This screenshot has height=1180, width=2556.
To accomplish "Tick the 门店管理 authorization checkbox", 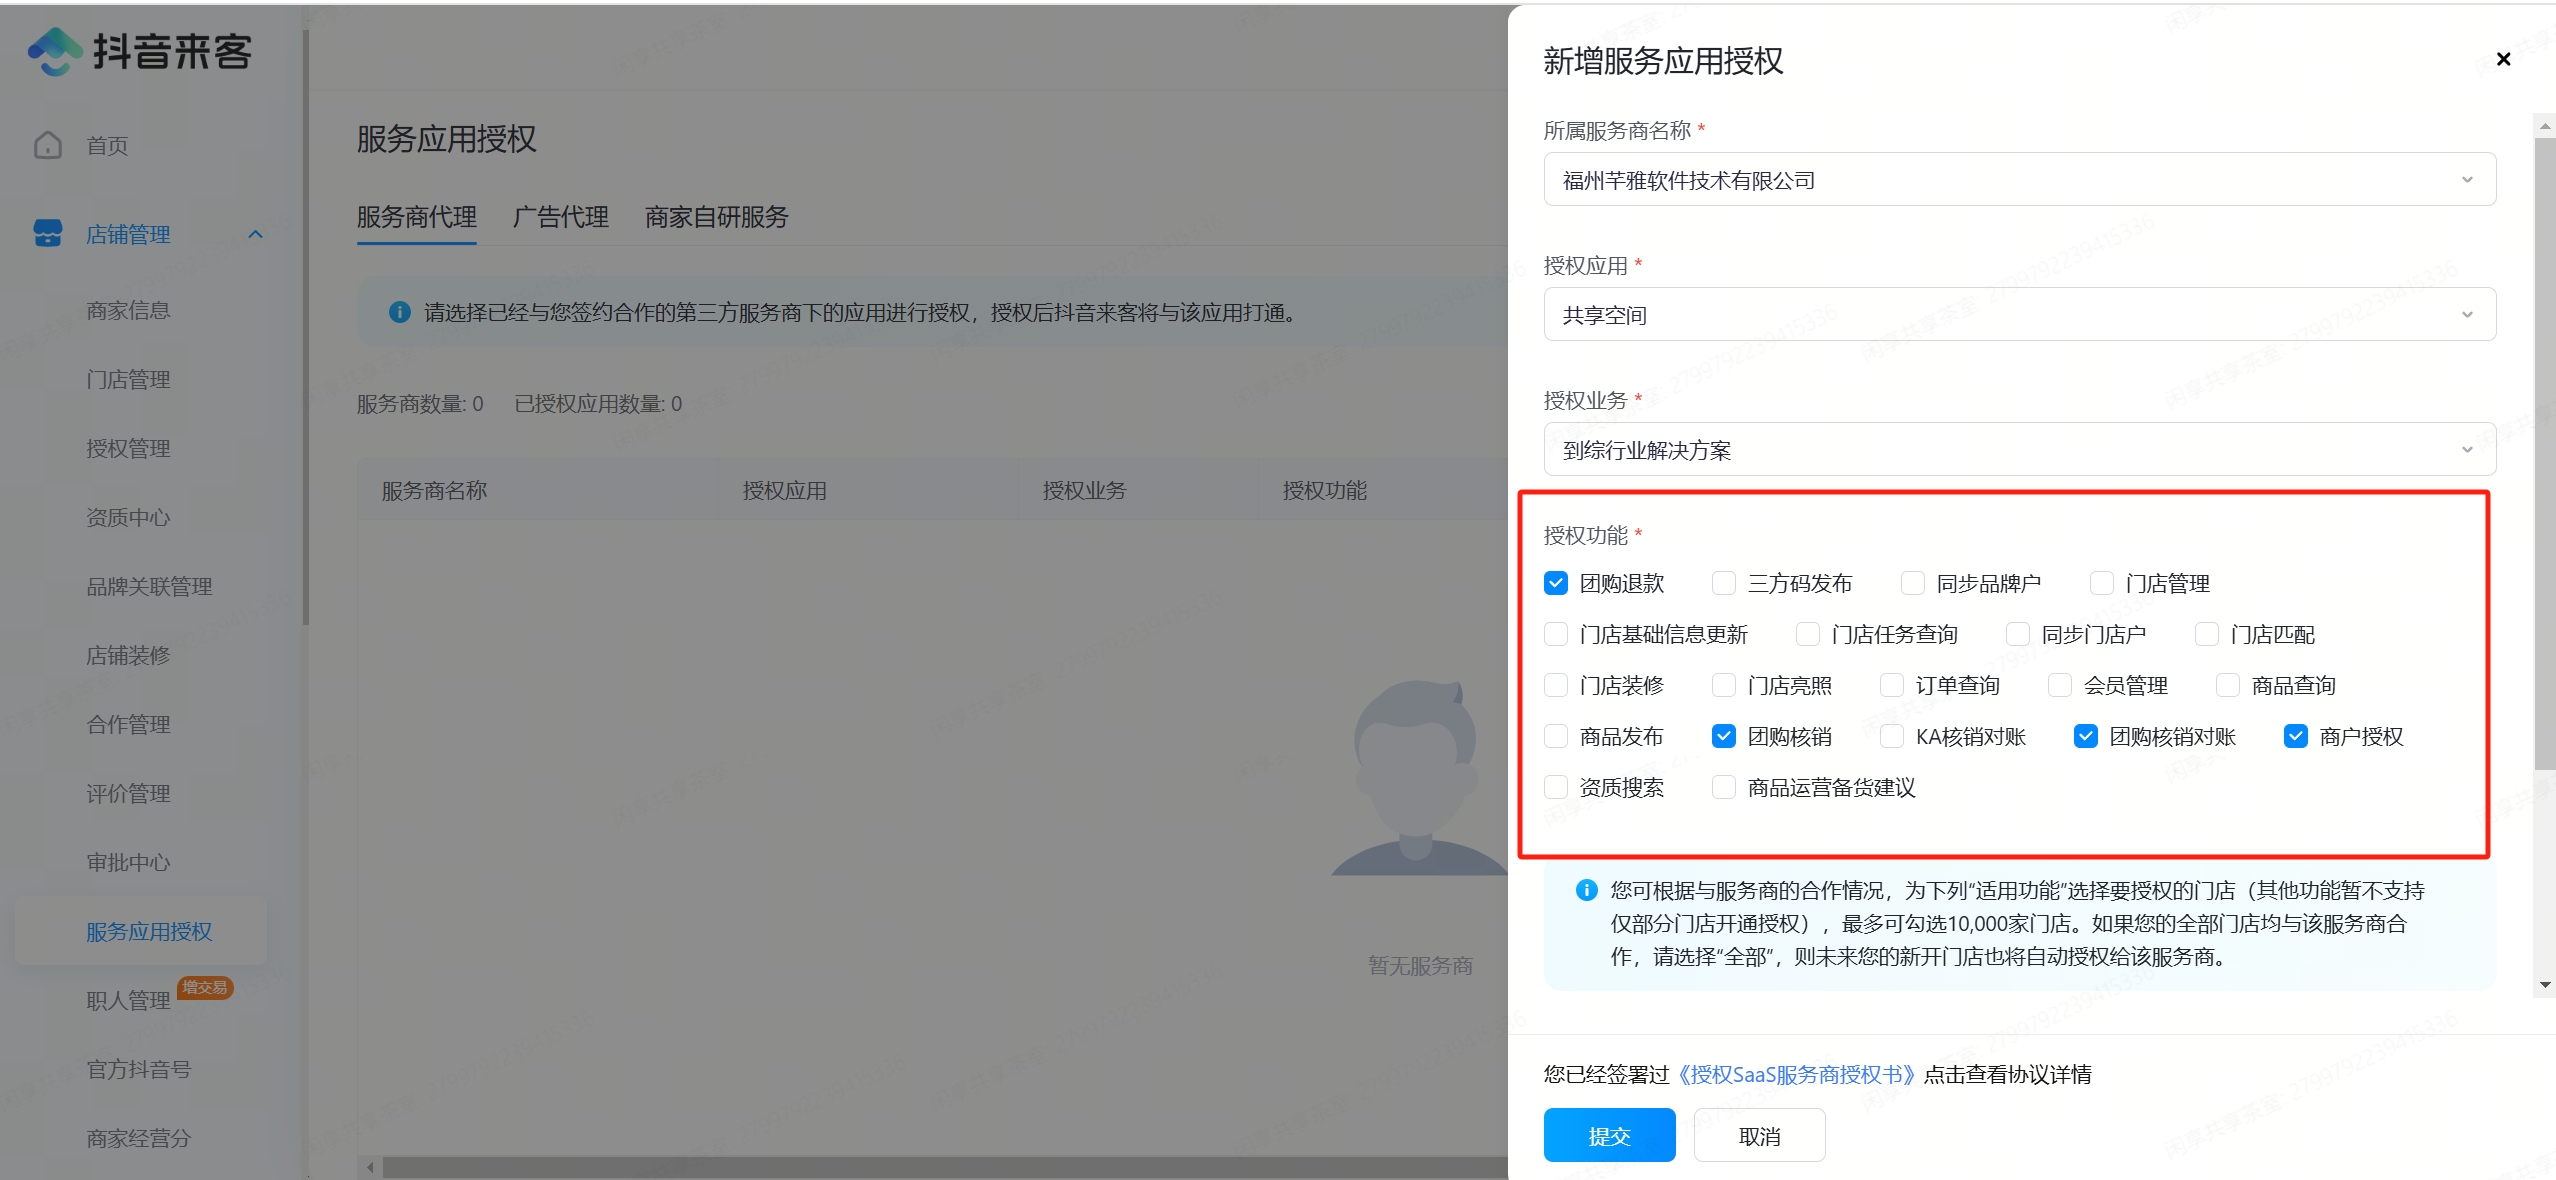I will [2102, 583].
